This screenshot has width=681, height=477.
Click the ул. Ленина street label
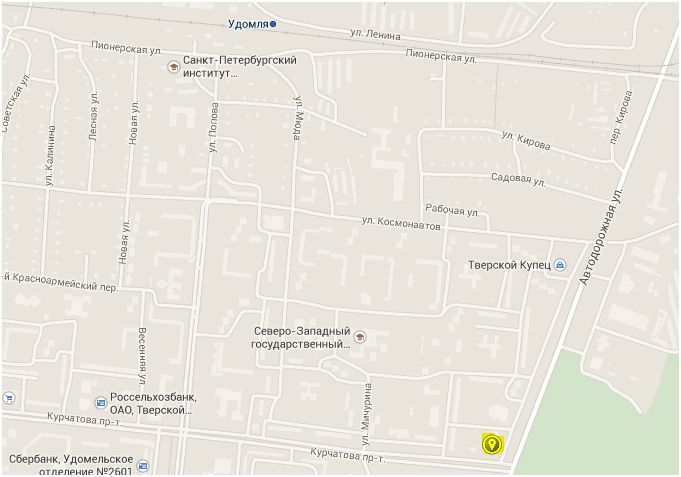375,34
